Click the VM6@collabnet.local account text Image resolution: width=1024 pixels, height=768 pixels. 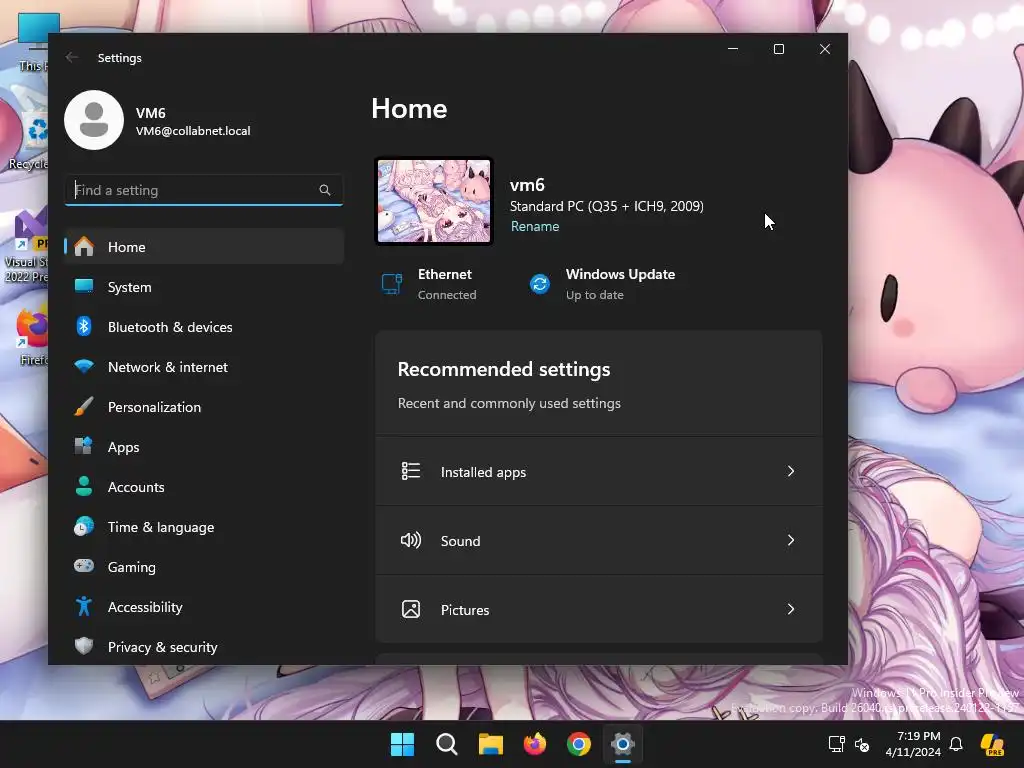pos(193,131)
